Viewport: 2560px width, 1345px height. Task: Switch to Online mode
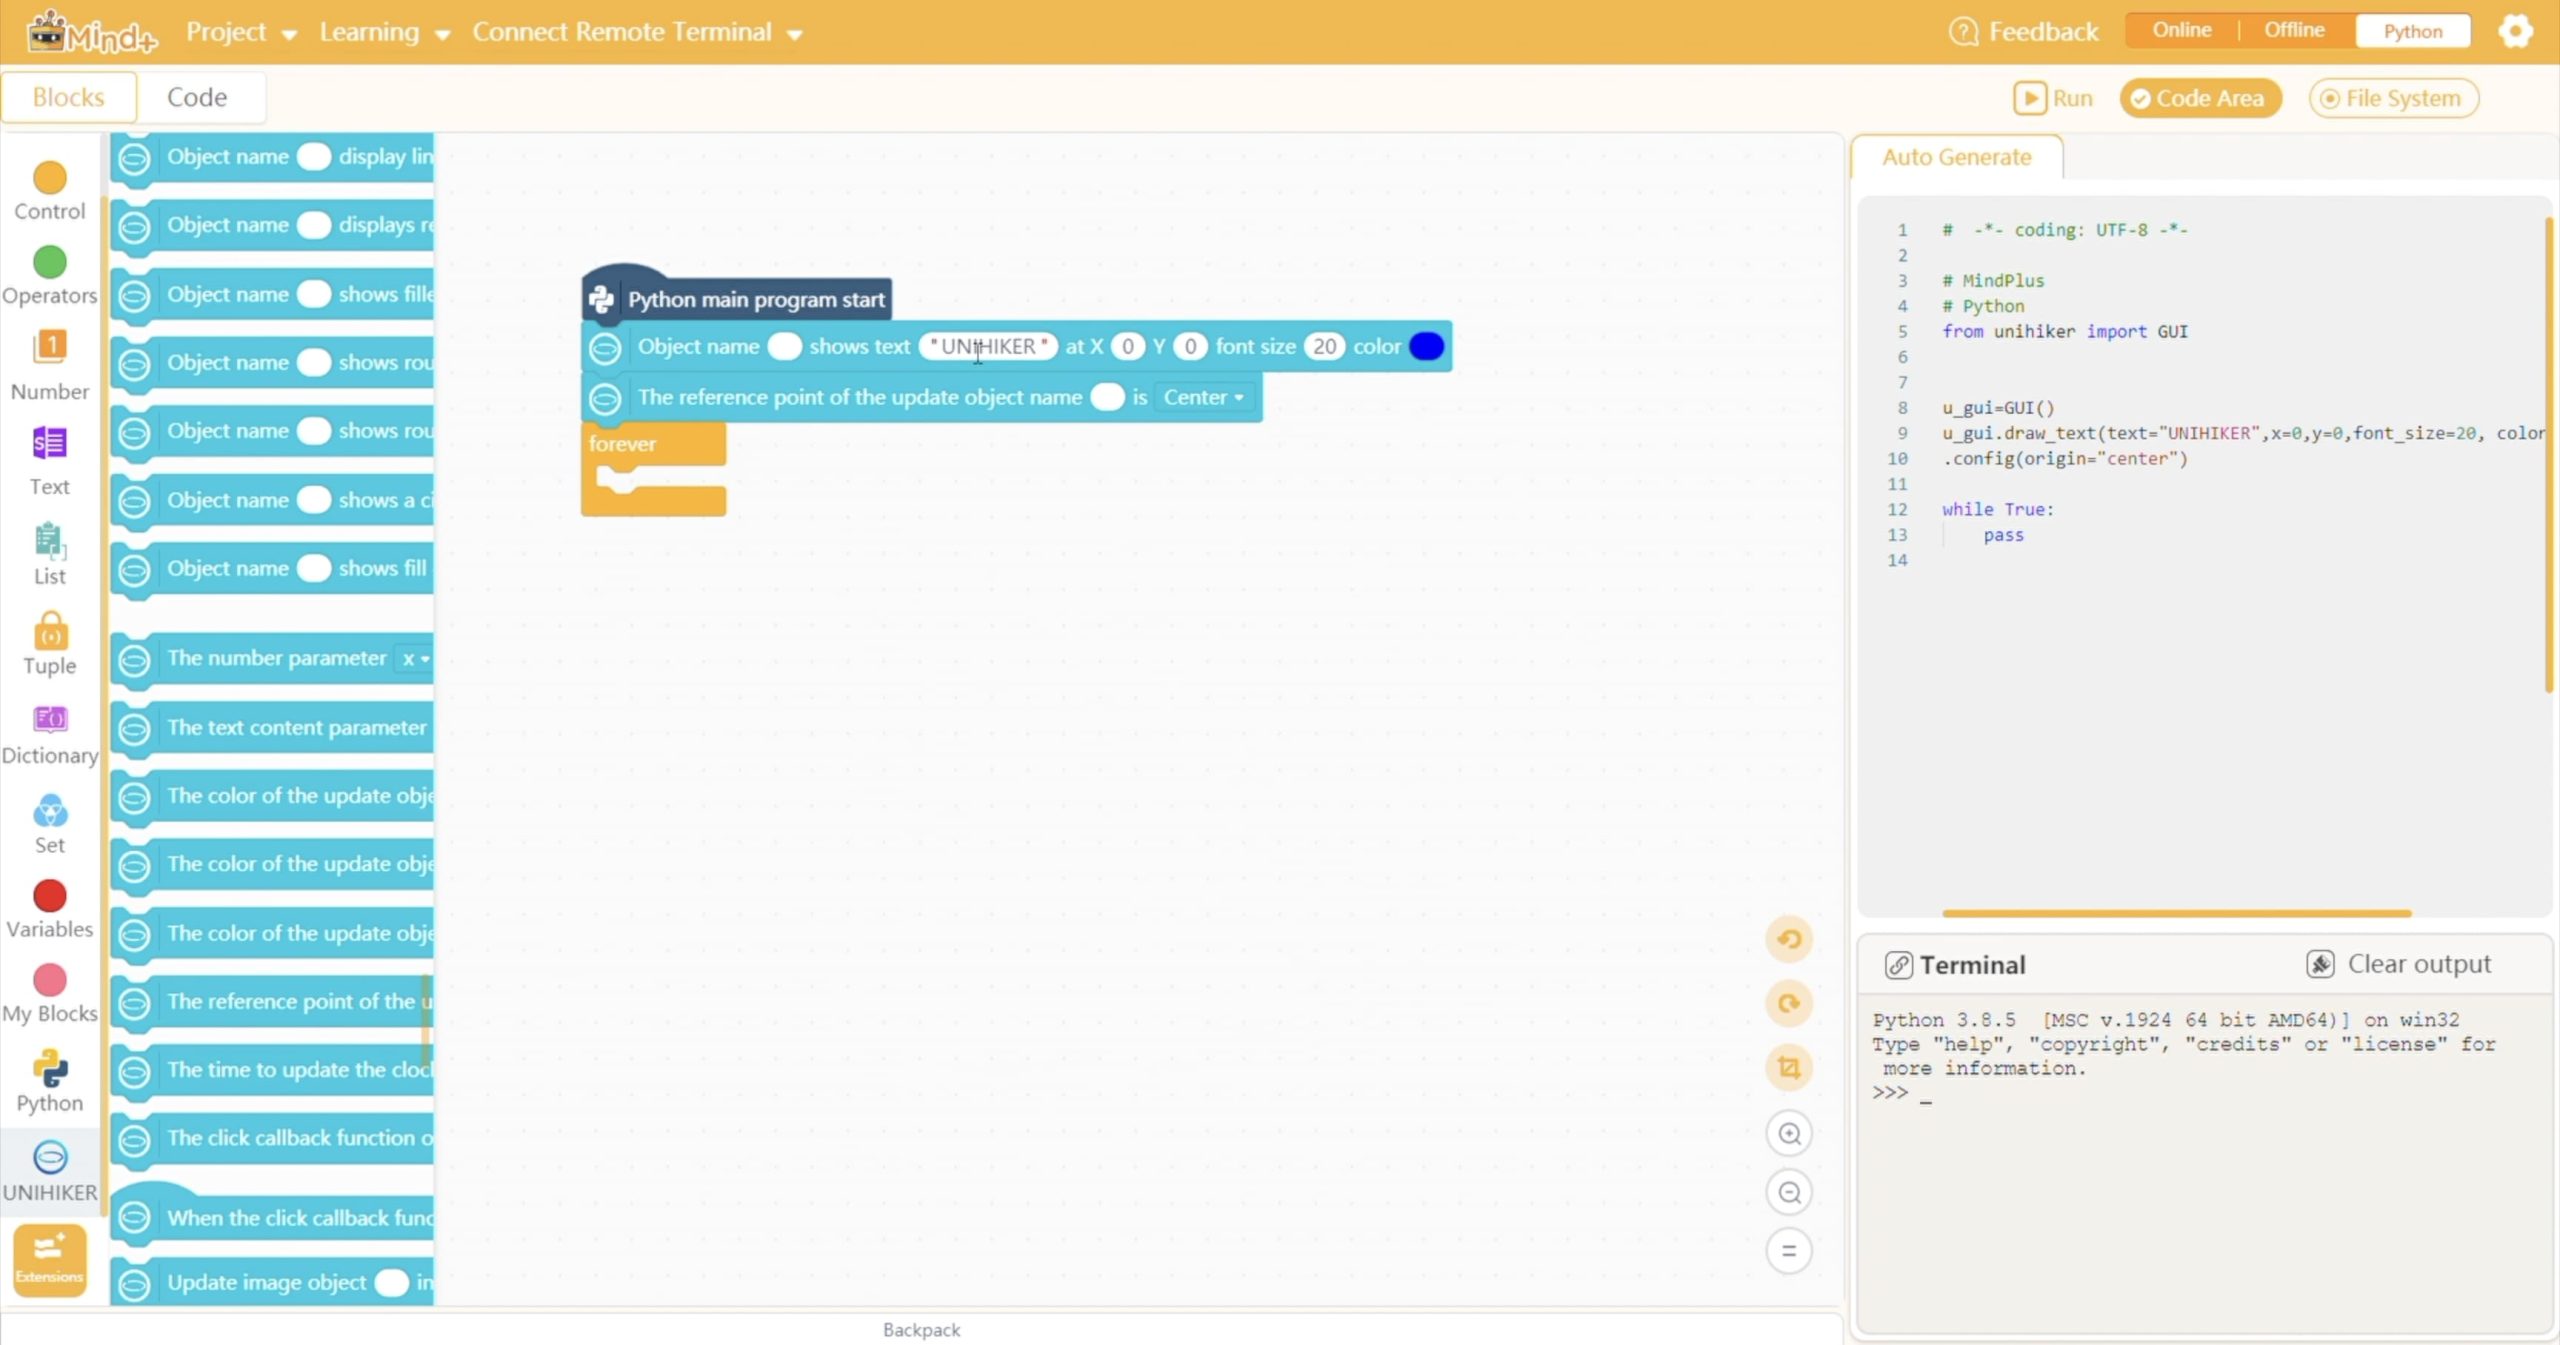[x=2181, y=30]
